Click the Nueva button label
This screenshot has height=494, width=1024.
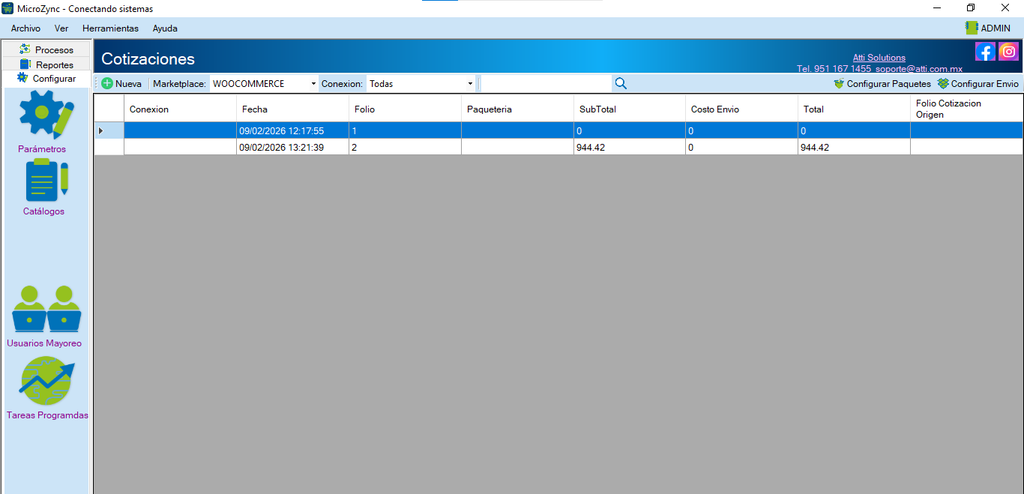[128, 84]
